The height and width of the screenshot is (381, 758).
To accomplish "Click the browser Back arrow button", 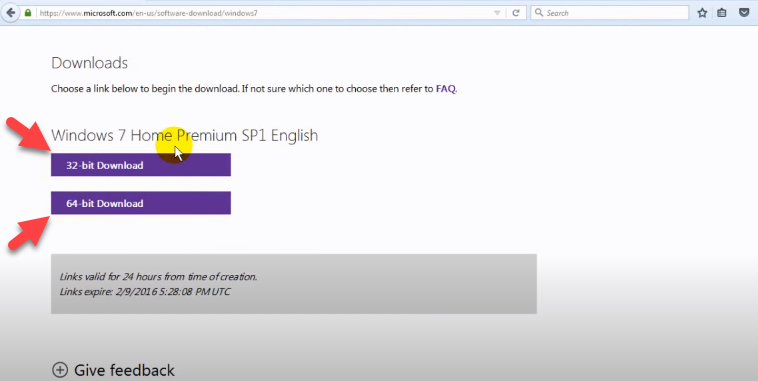I will [x=11, y=13].
